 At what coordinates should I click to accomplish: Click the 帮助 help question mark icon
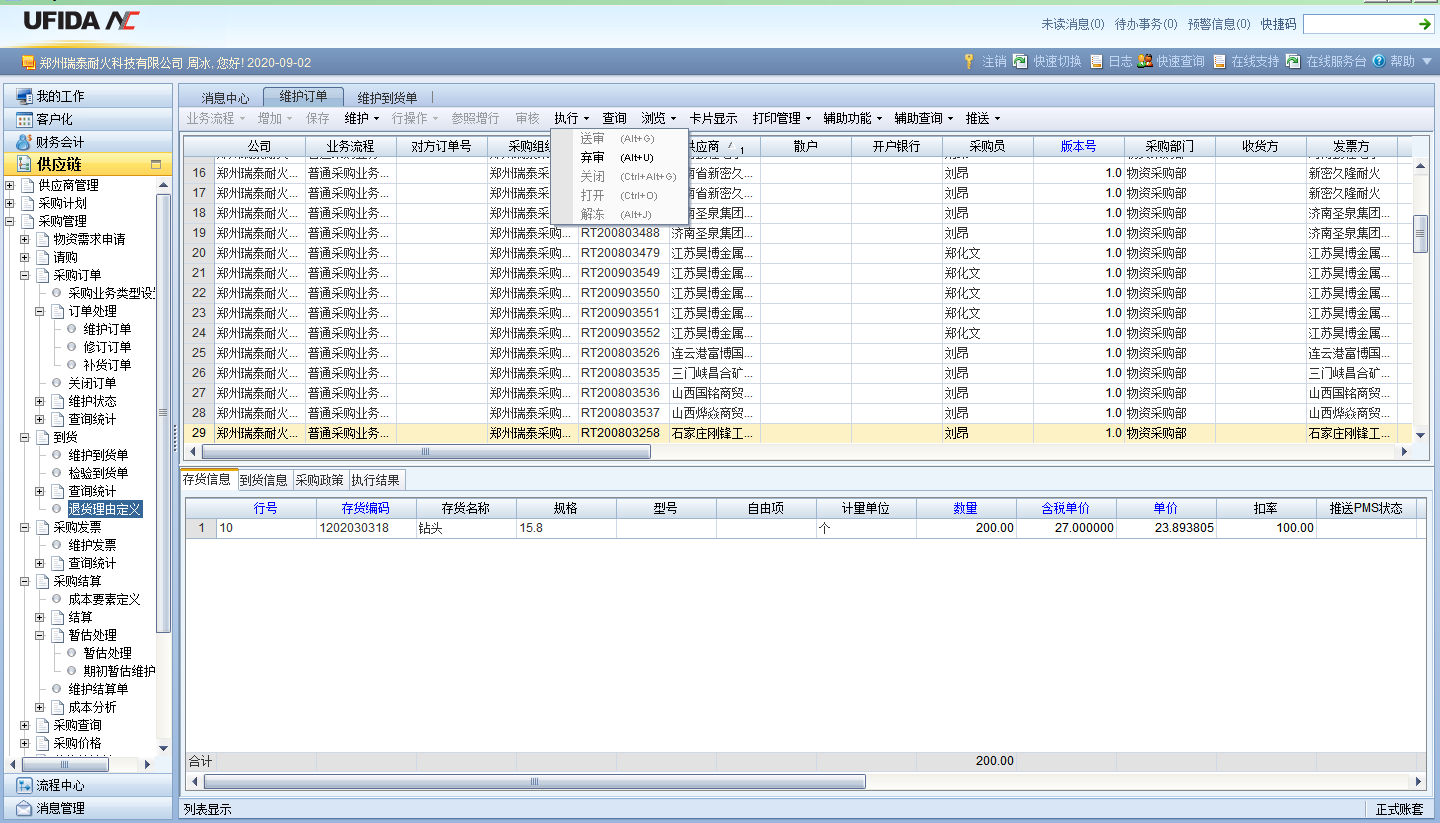coord(1379,61)
